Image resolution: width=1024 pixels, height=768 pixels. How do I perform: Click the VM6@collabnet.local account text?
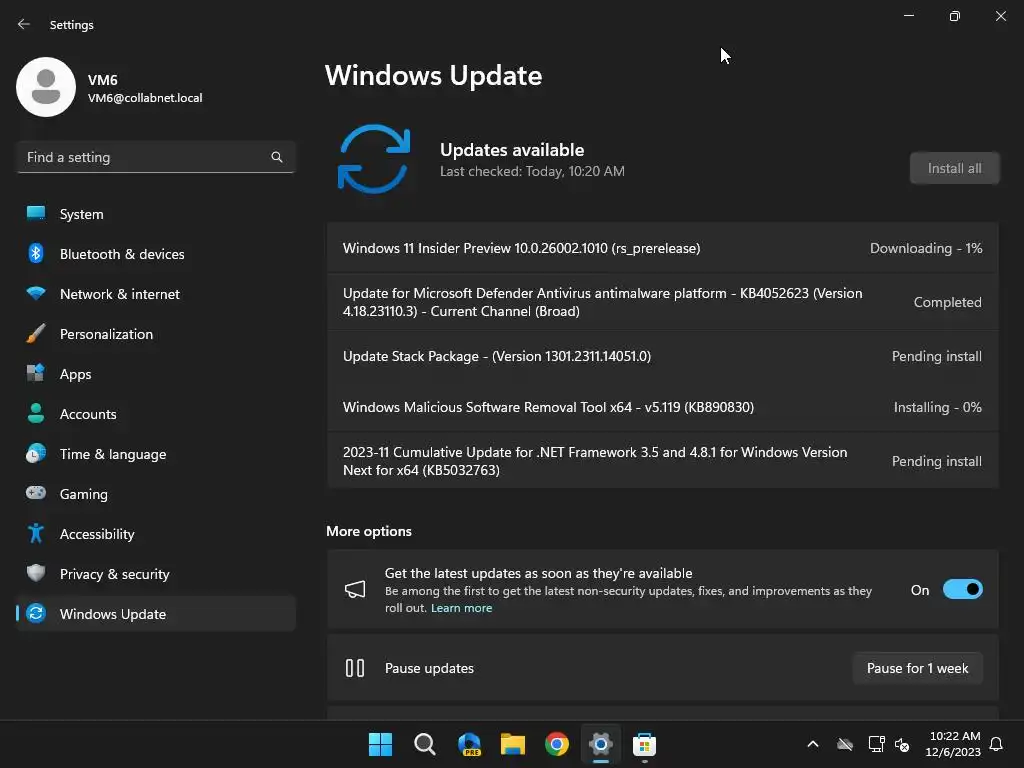point(145,98)
